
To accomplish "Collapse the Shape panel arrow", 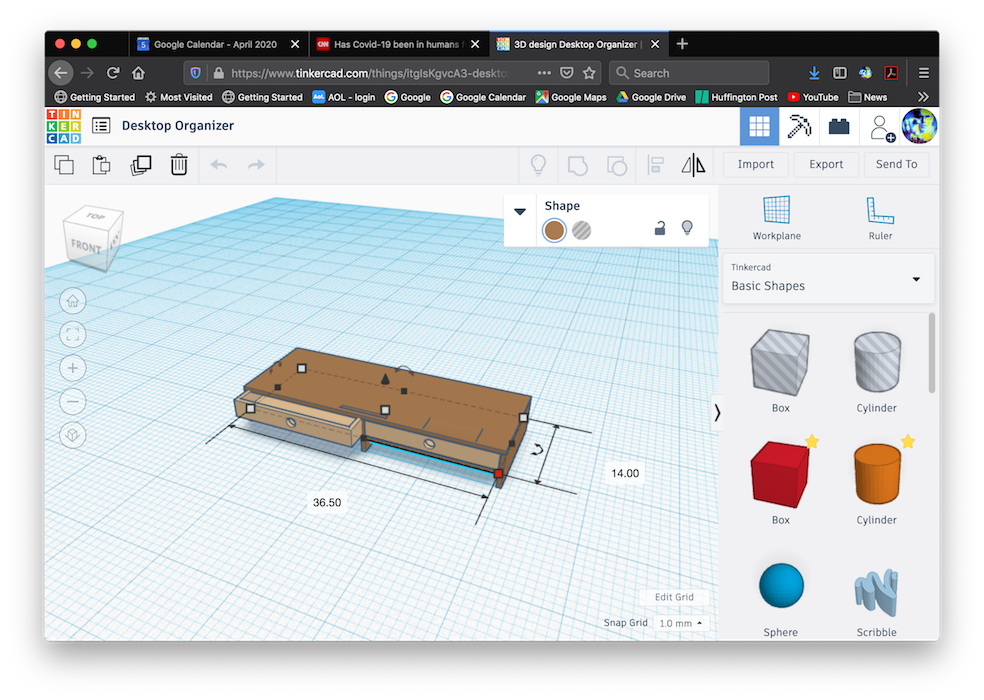I will 520,212.
